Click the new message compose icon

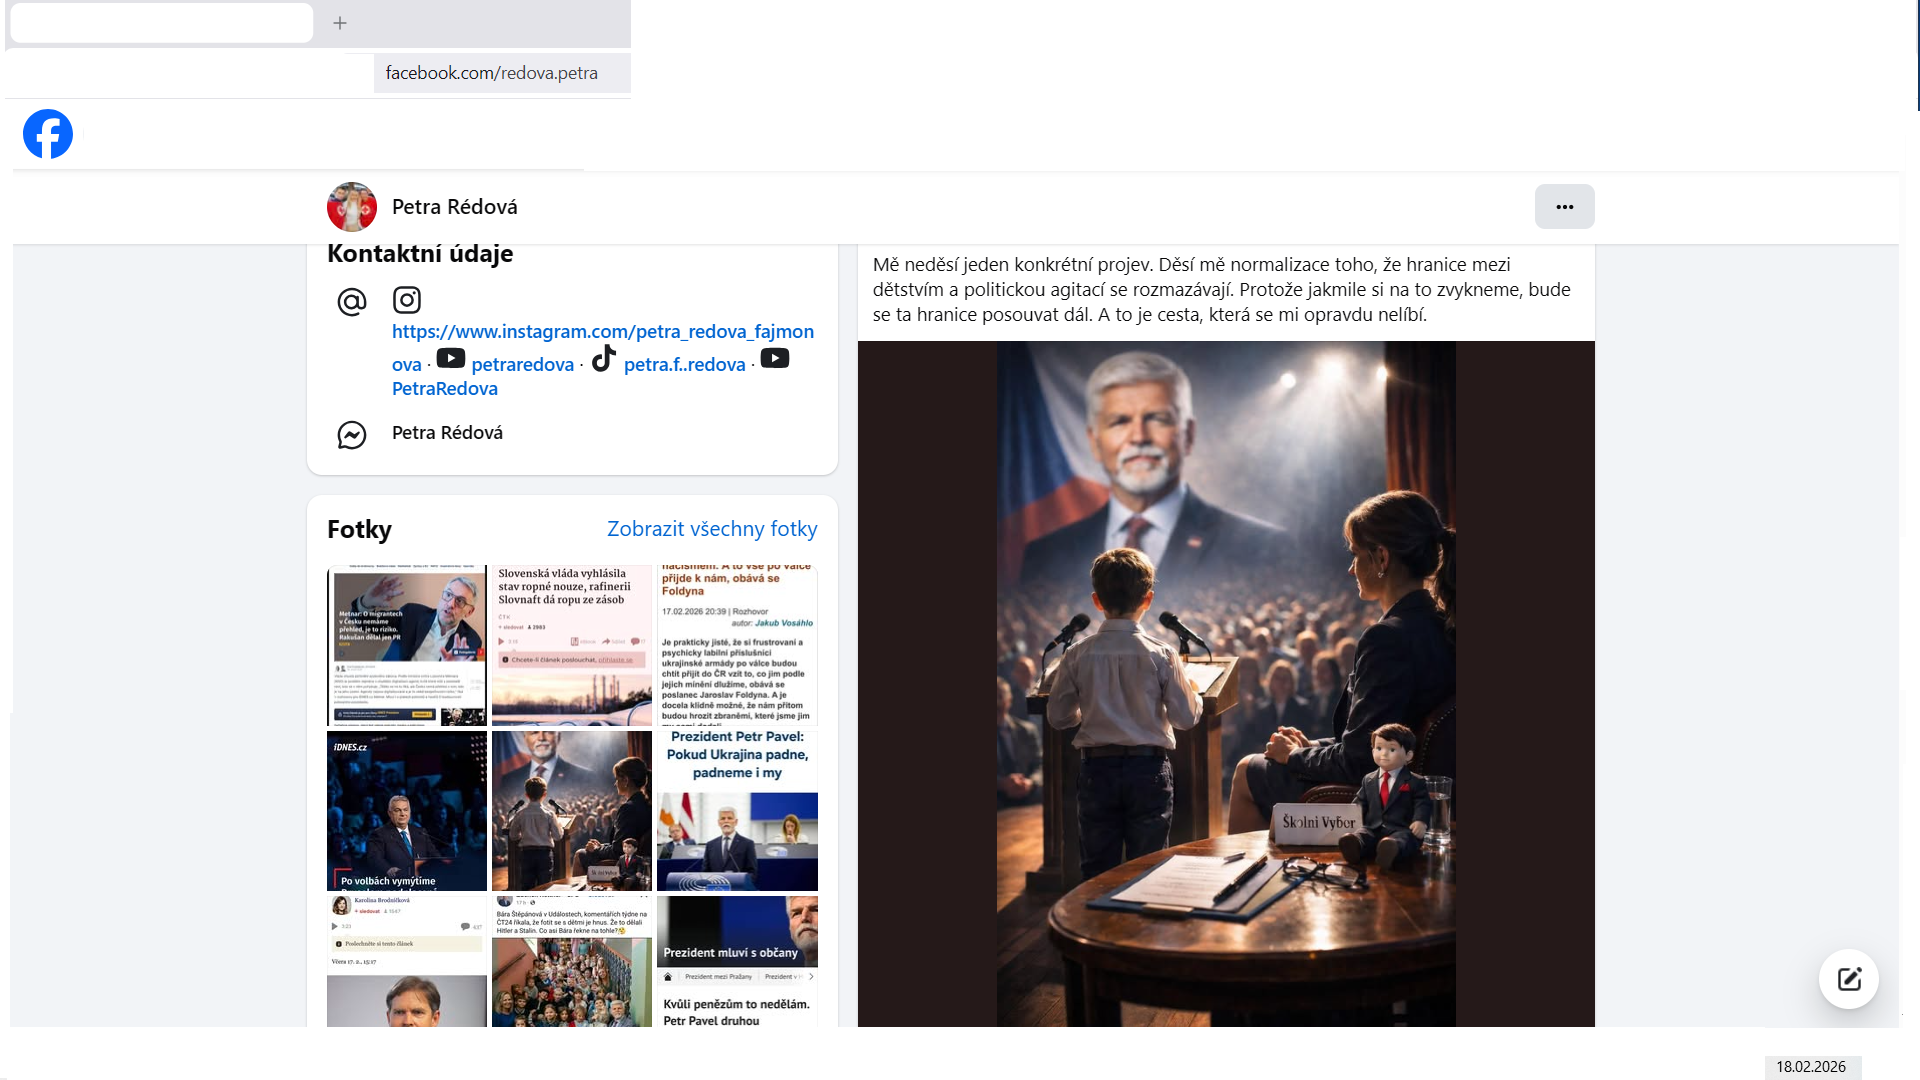[1848, 979]
